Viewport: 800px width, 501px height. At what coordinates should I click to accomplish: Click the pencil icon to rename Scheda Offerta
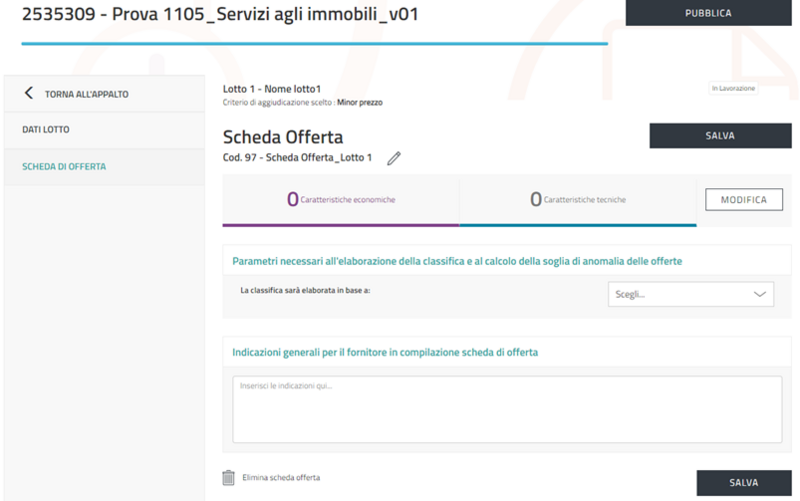(393, 159)
